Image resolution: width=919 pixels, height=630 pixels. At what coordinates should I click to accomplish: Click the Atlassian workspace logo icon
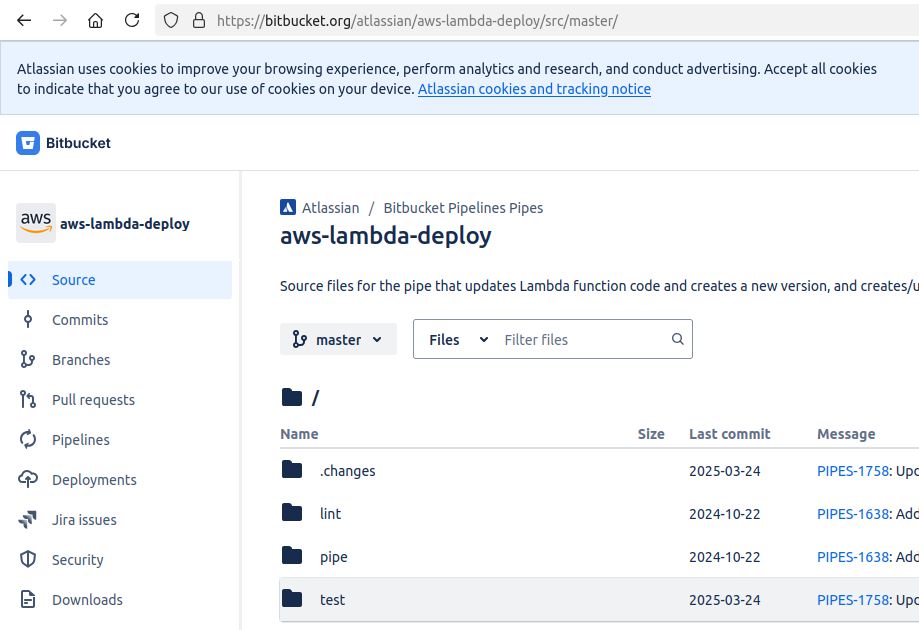288,207
